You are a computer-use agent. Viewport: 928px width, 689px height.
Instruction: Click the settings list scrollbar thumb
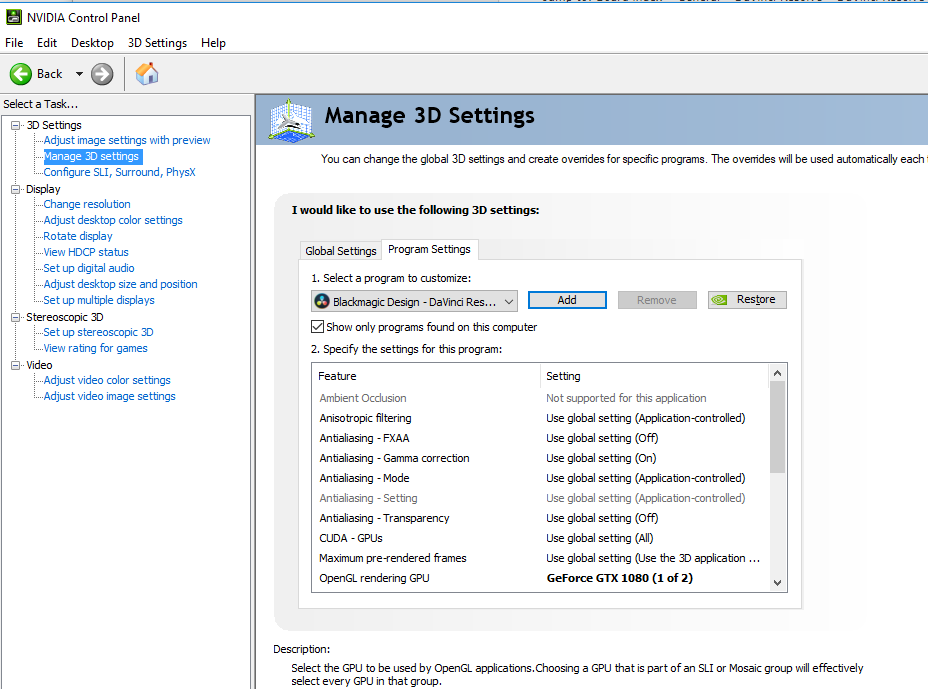(778, 427)
